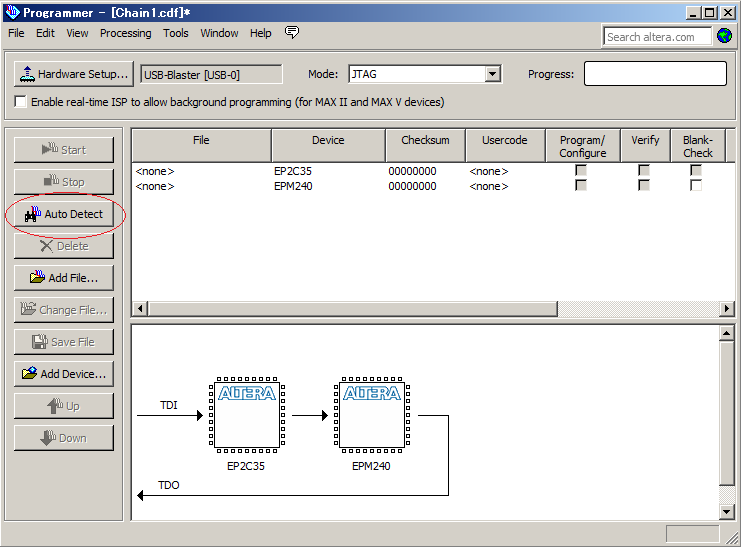Move device Down in chain
Image resolution: width=741 pixels, height=547 pixels.
click(x=64, y=438)
